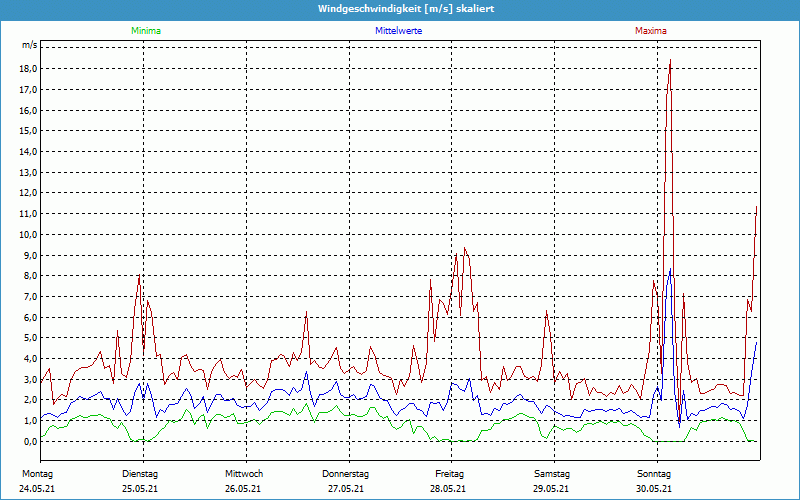Image resolution: width=800 pixels, height=500 pixels.
Task: Click the 0.0 y-axis value
Action: pos(30,441)
